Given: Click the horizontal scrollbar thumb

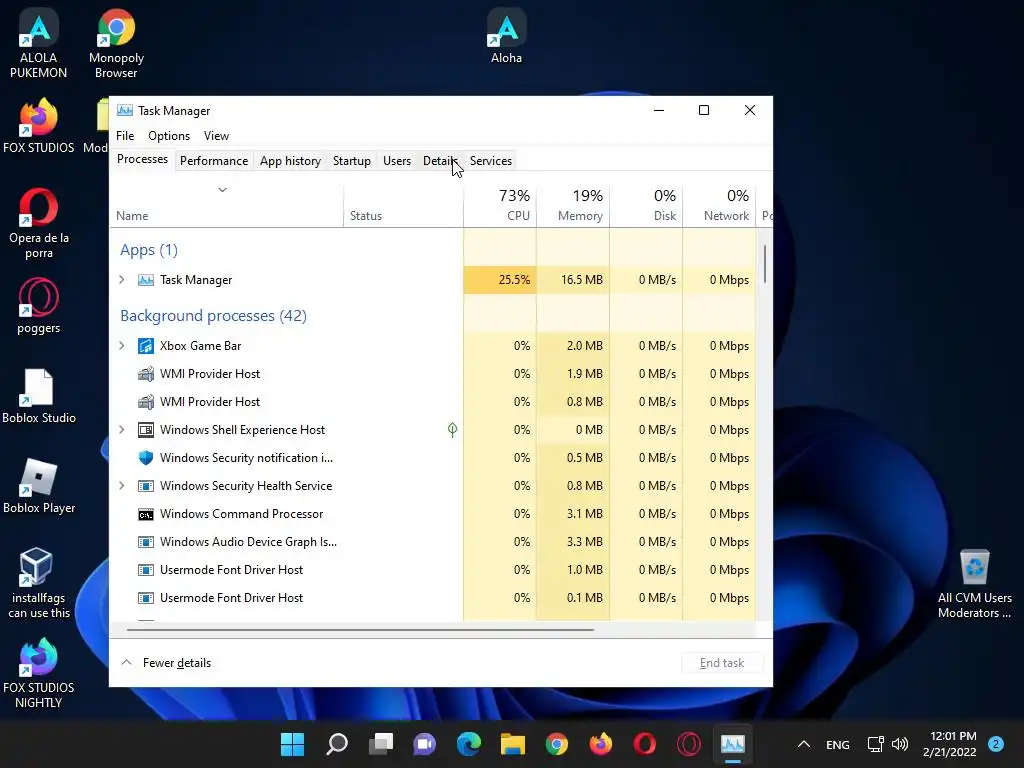Looking at the screenshot, I should (360, 630).
